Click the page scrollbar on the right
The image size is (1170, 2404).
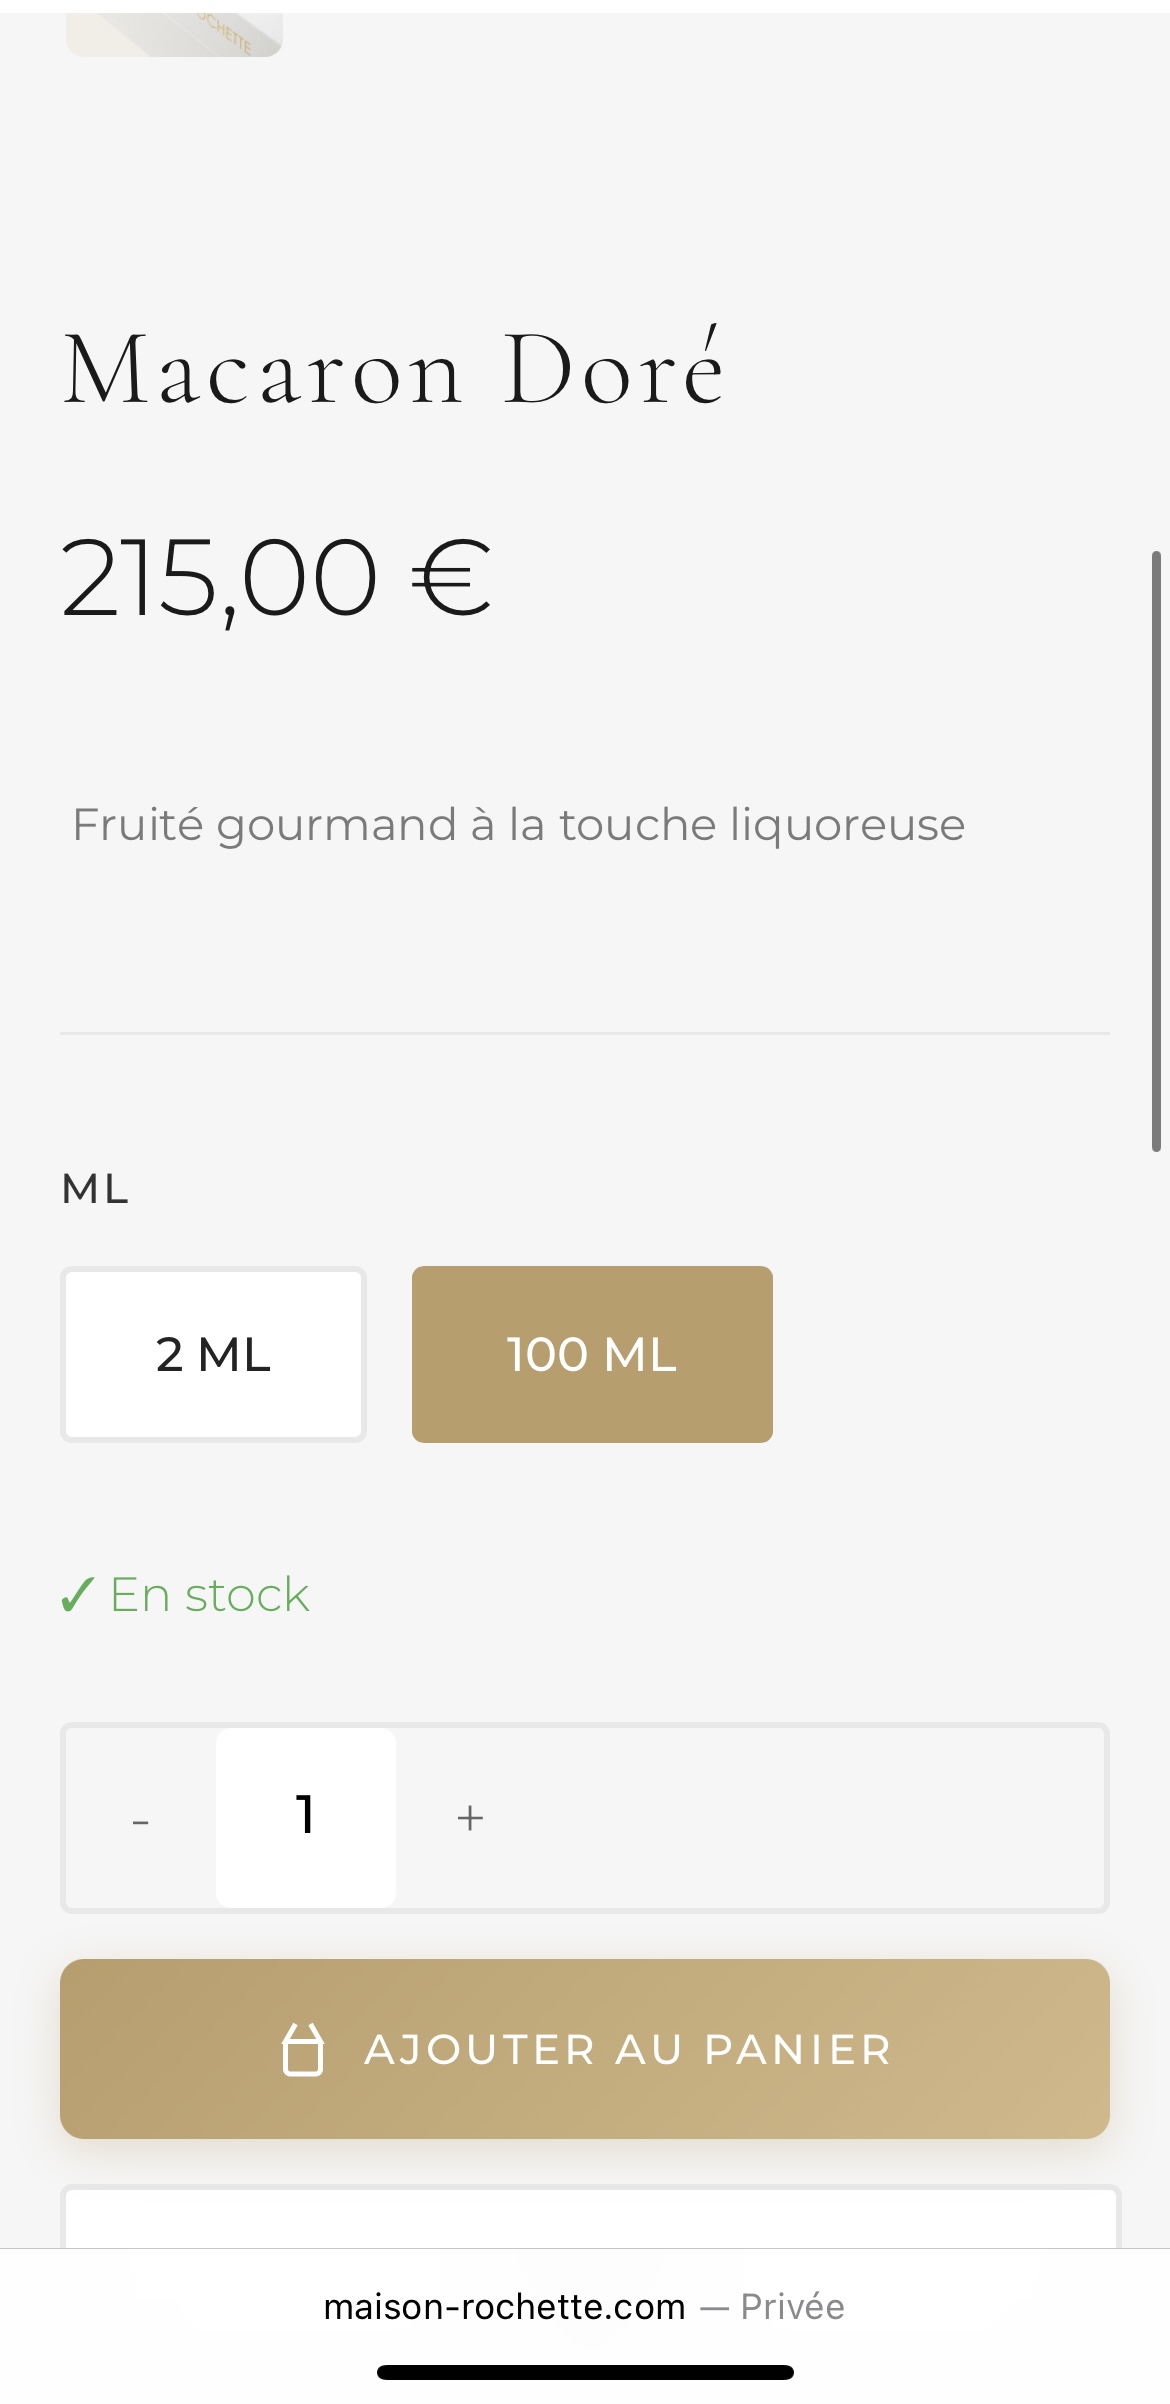[1156, 850]
